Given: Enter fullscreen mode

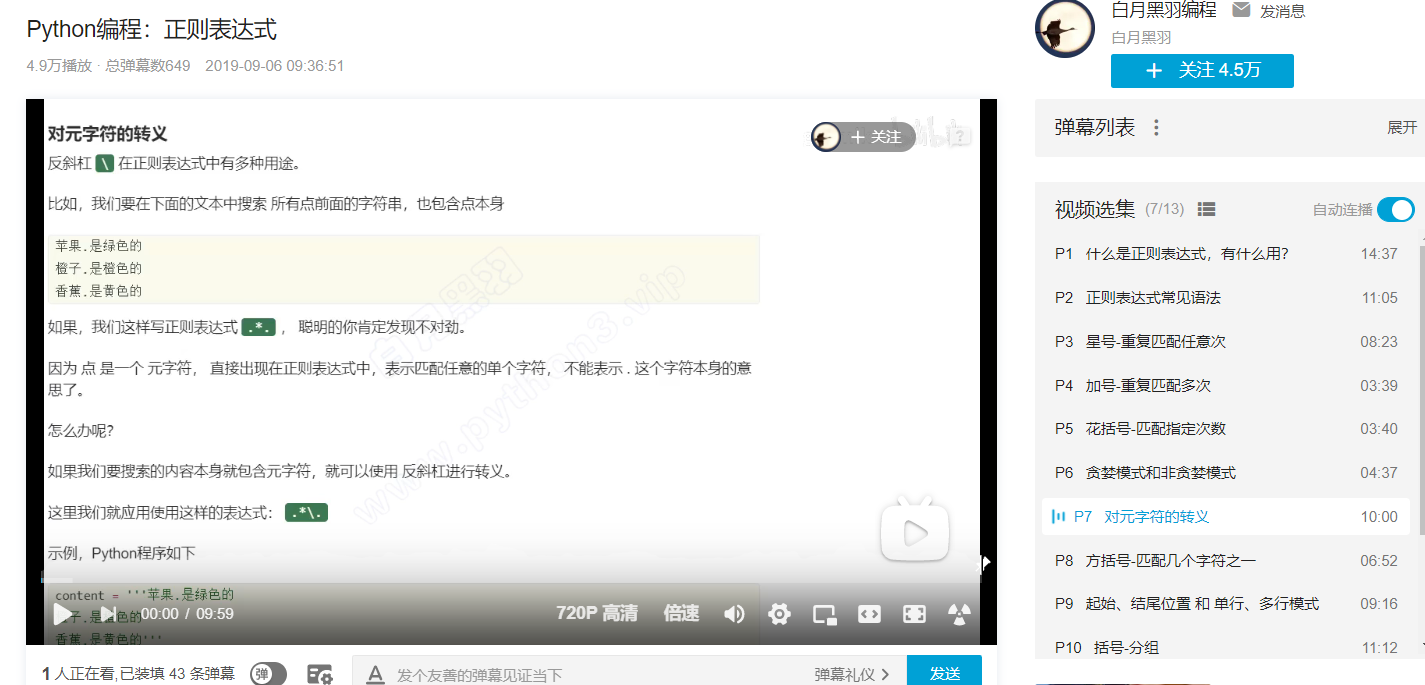Looking at the screenshot, I should point(914,614).
